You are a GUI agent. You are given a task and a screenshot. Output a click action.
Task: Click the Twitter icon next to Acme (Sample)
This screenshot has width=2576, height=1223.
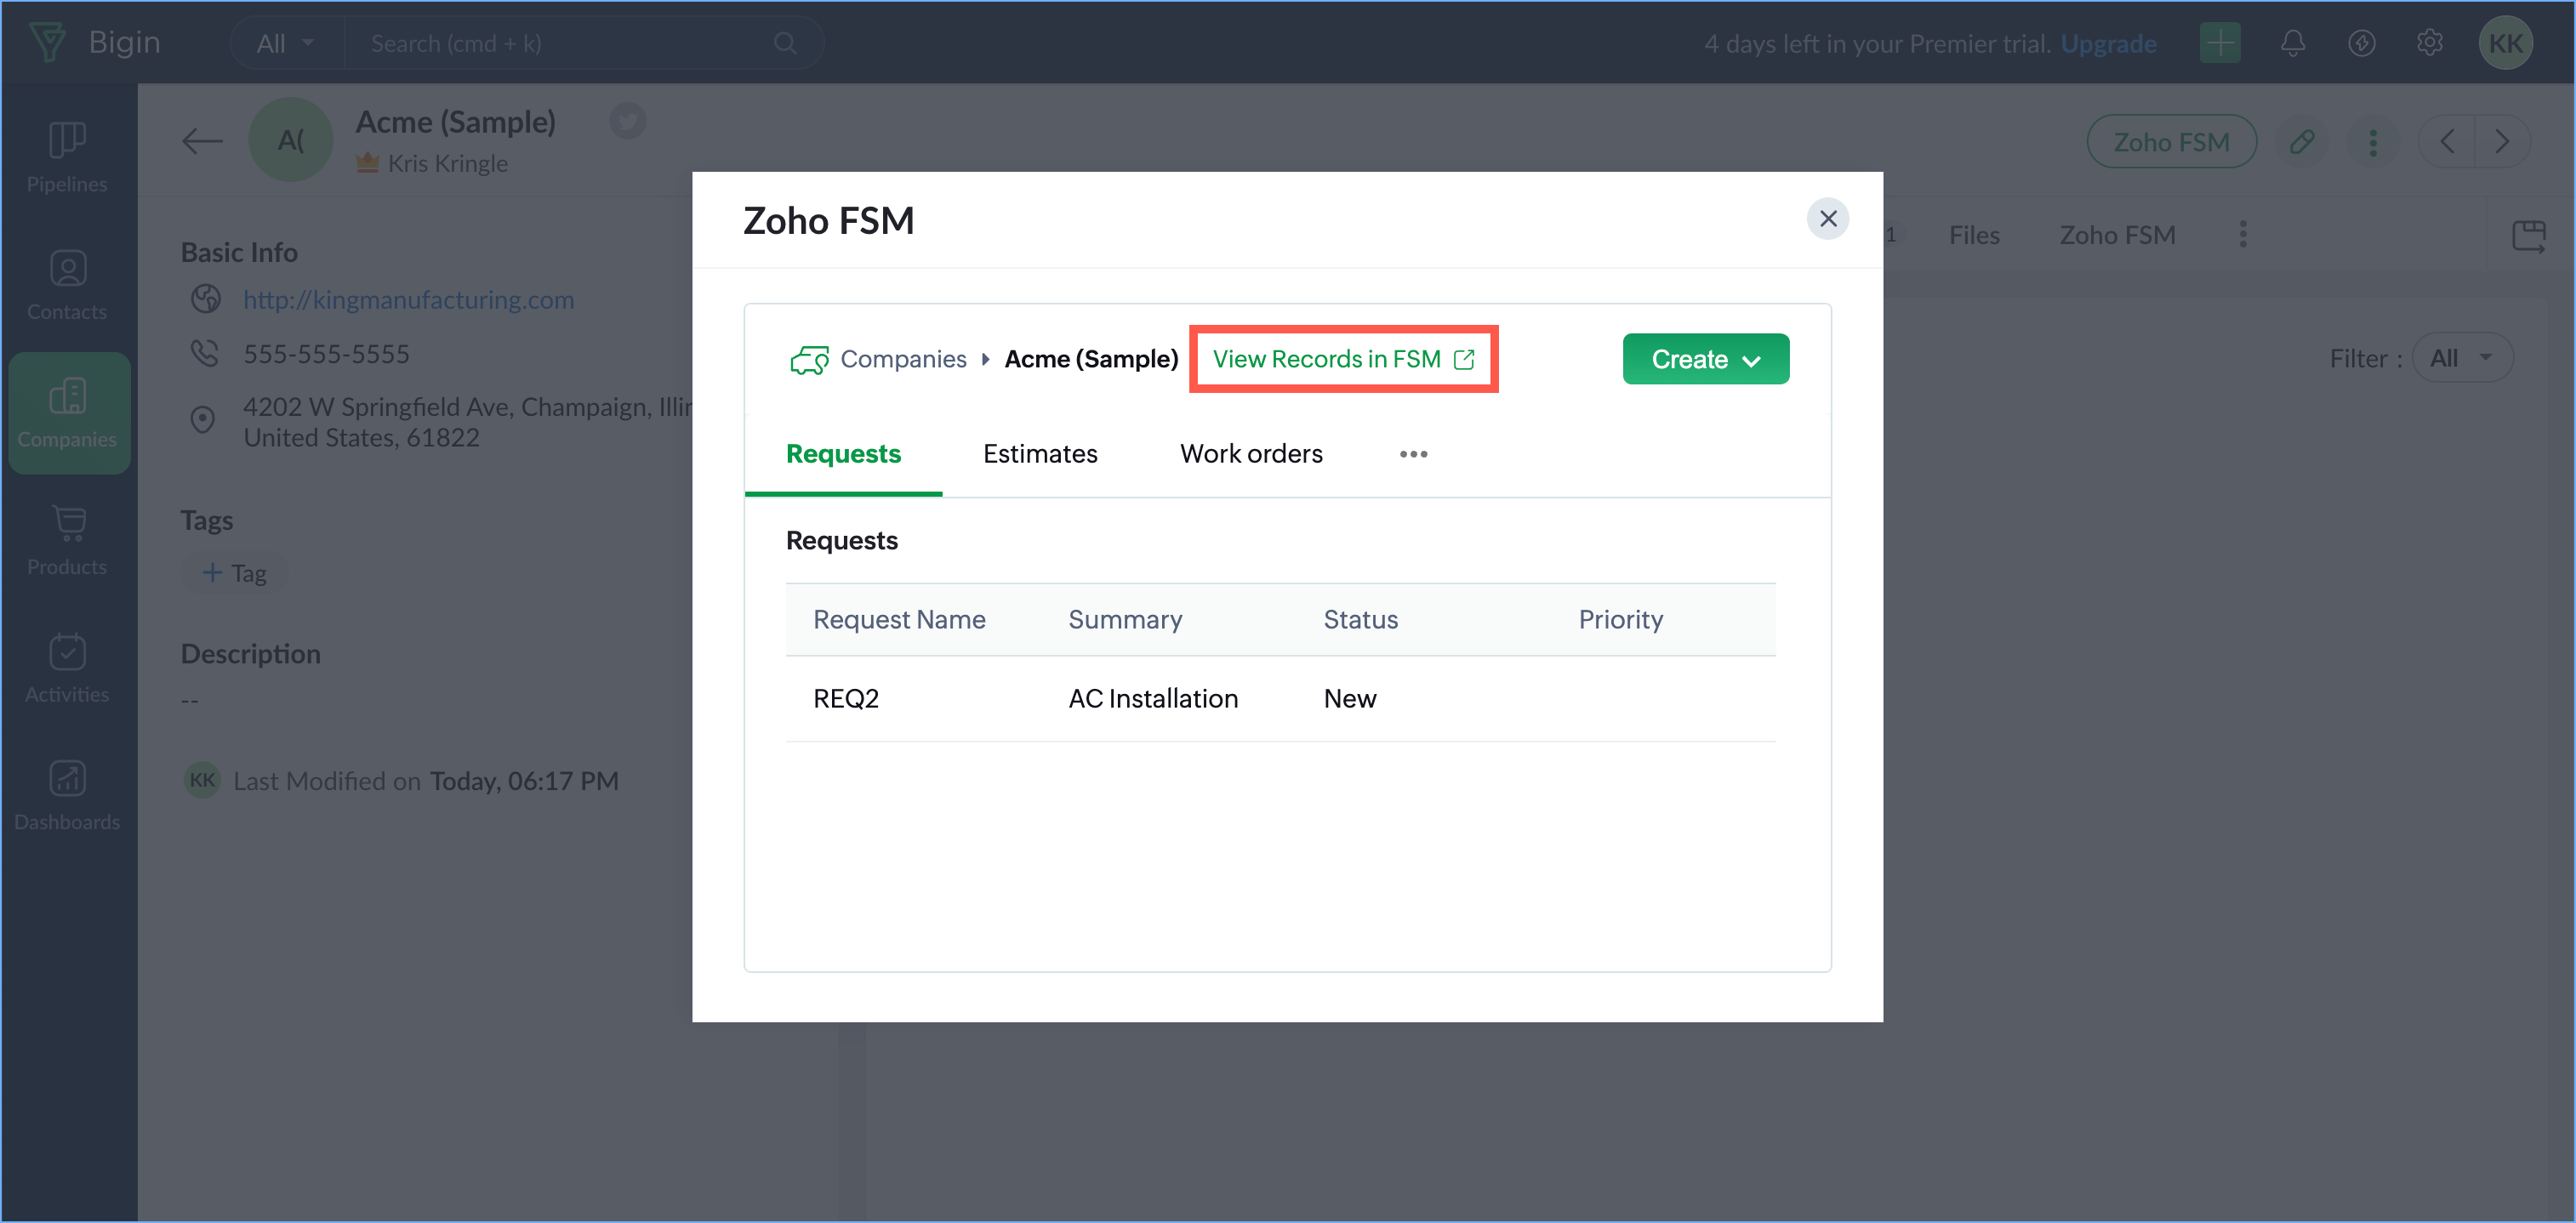[x=628, y=121]
